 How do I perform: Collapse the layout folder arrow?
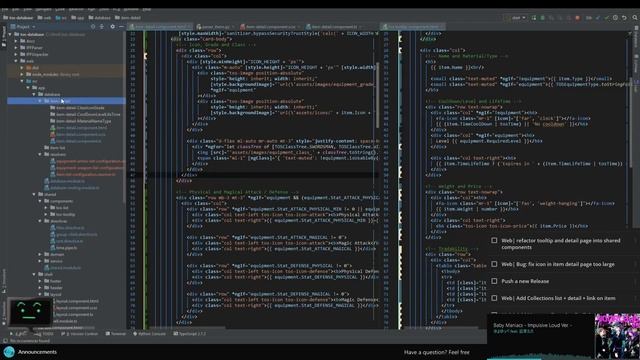tap(40, 294)
